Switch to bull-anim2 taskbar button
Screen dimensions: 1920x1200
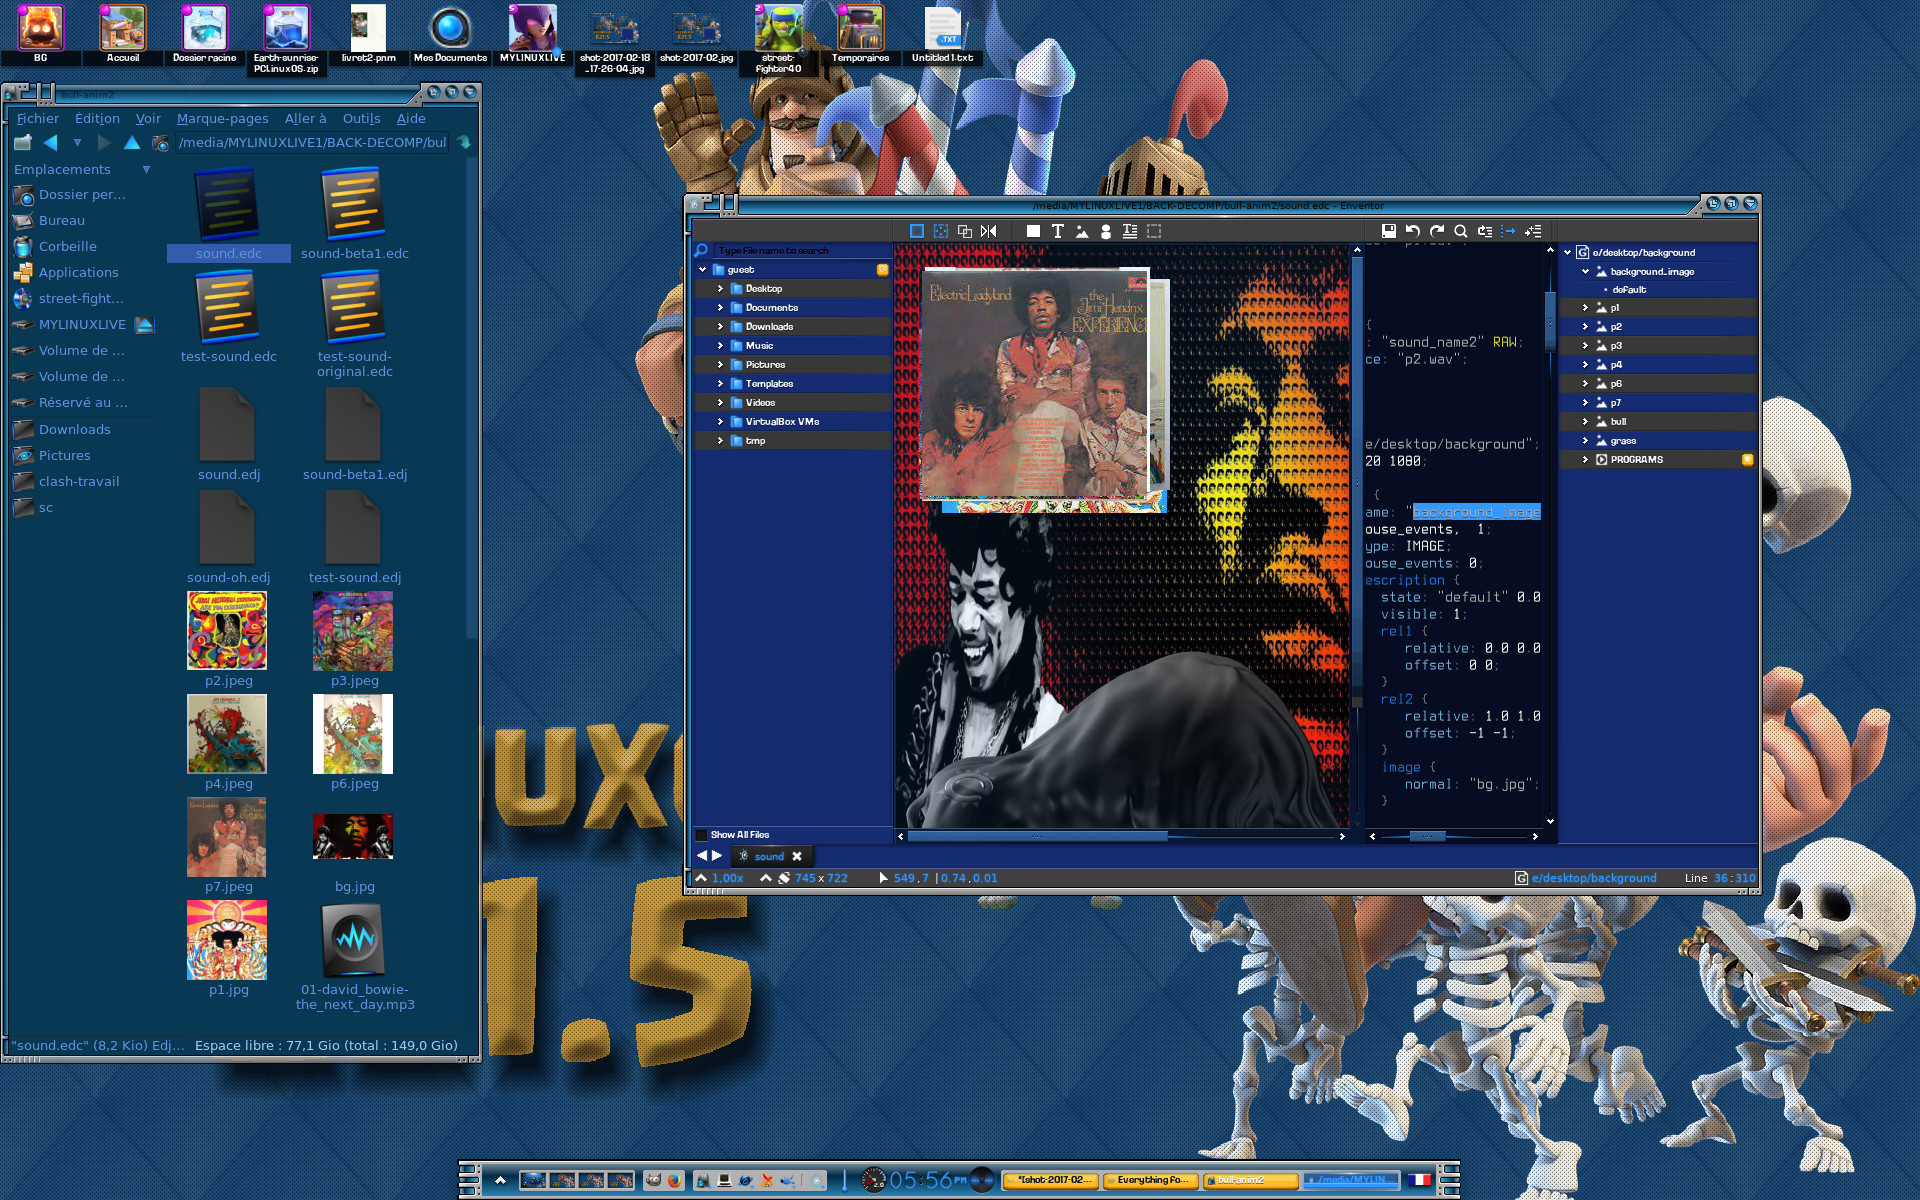(x=1251, y=1180)
